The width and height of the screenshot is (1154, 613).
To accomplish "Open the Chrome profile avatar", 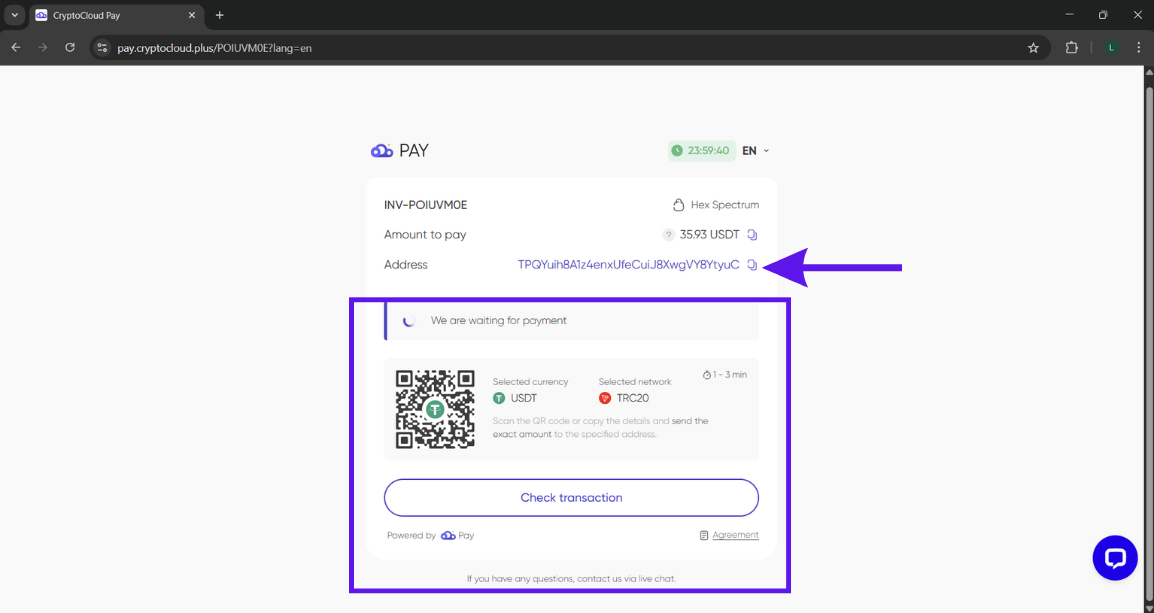I will click(x=1110, y=47).
